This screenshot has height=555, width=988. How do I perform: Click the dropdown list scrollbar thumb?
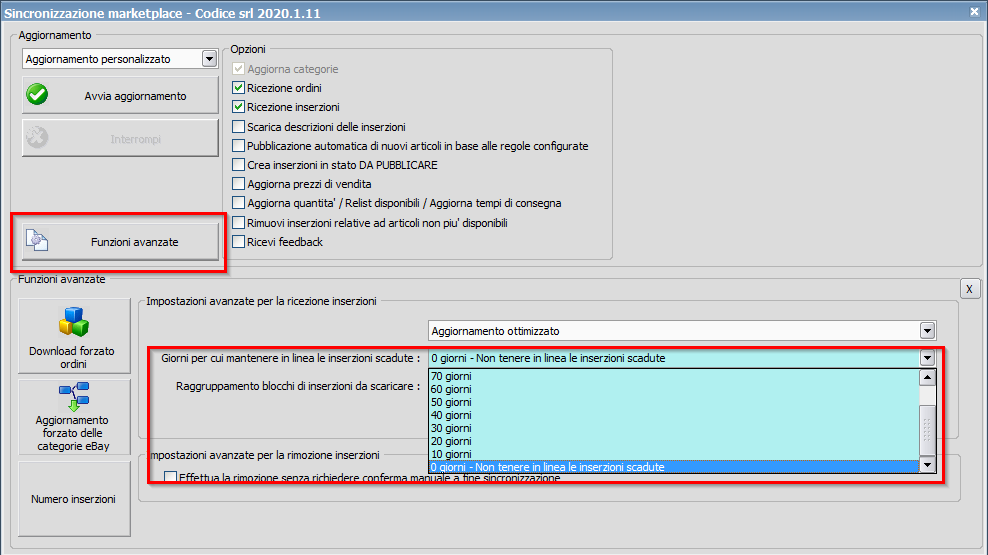click(x=927, y=430)
